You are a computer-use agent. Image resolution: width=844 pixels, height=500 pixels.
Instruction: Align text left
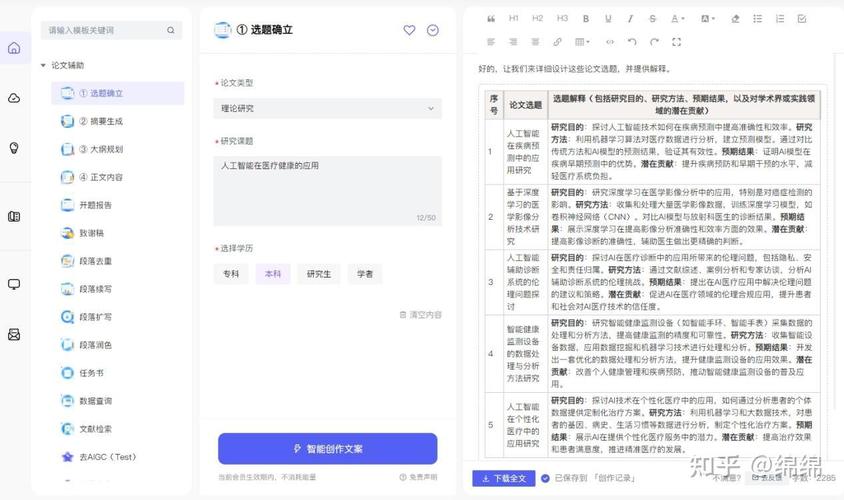point(491,41)
